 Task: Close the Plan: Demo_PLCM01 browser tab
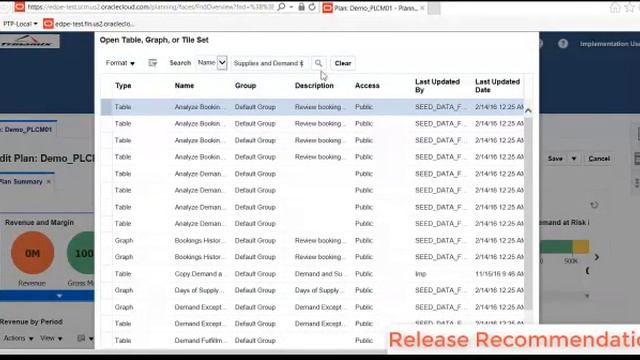(422, 8)
